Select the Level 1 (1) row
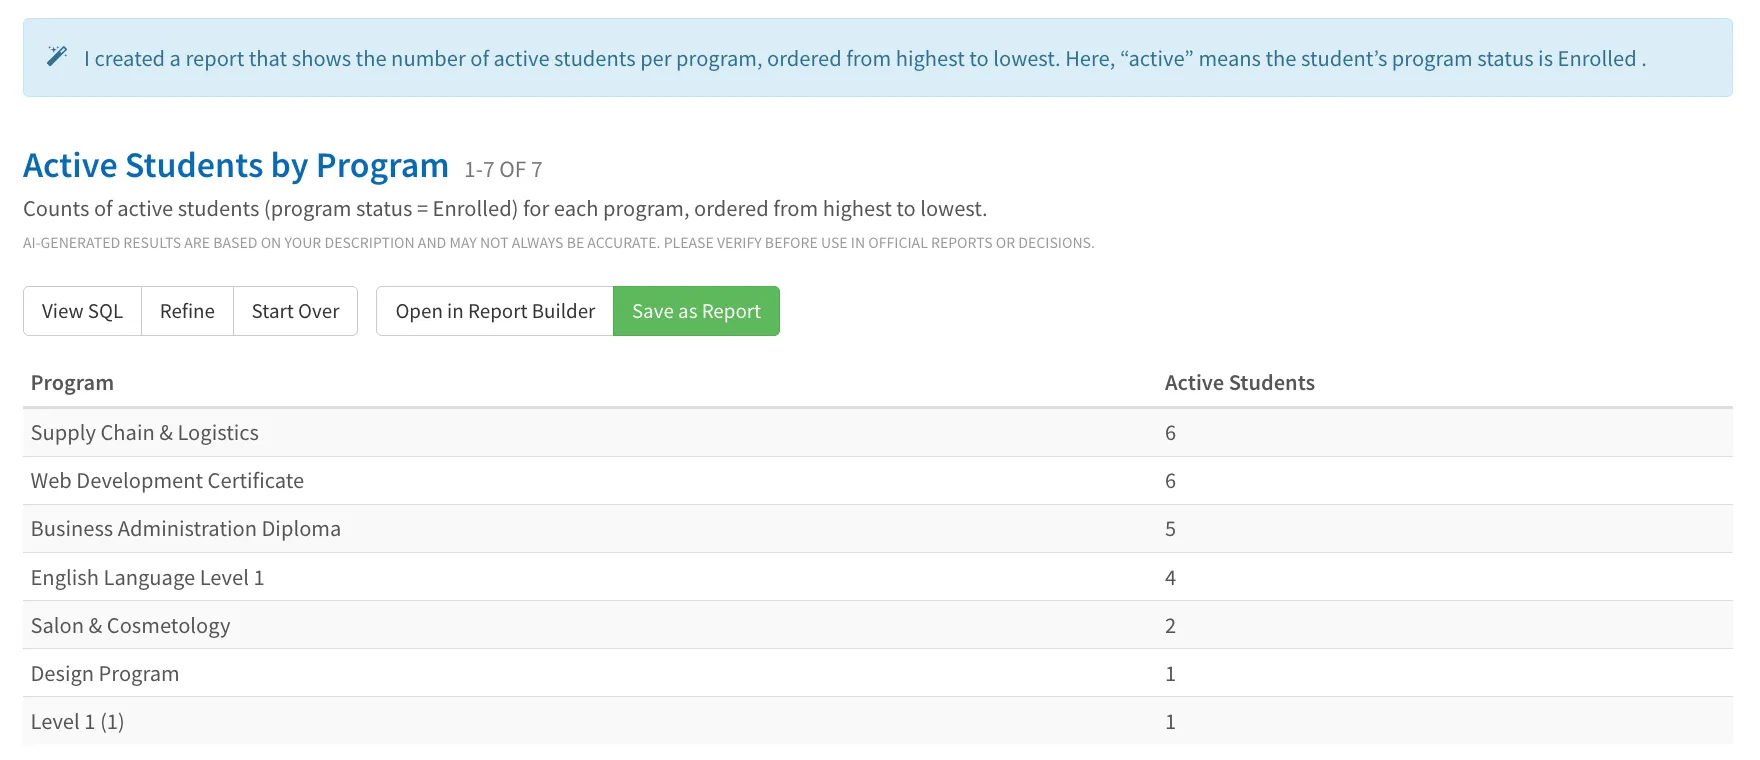 878,721
